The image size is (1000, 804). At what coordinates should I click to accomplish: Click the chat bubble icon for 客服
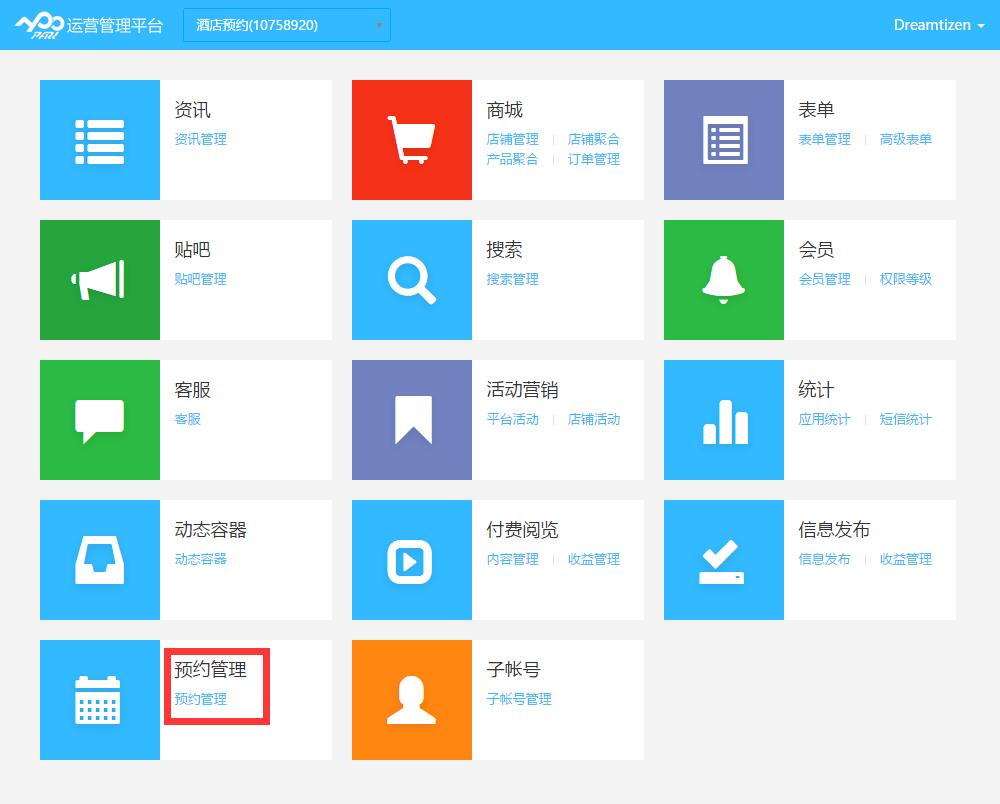pyautogui.click(x=99, y=420)
